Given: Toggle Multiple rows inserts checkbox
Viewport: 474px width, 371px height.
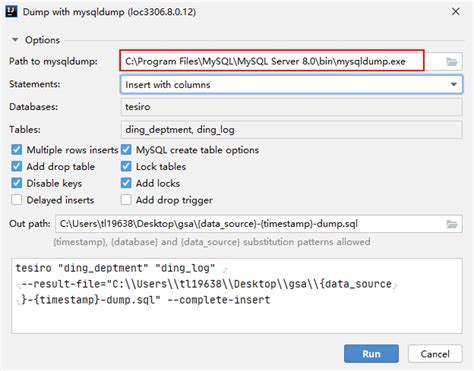Looking at the screenshot, I should 17,150.
